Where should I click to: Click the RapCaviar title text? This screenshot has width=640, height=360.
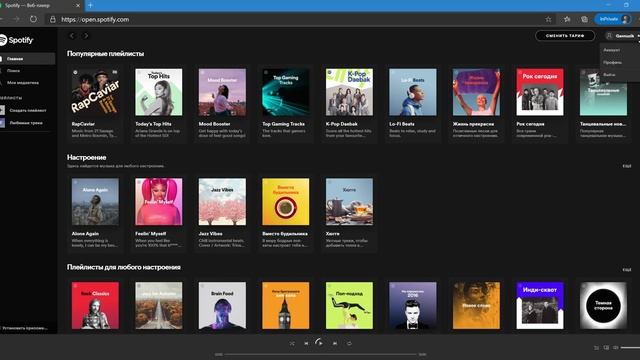(83, 124)
